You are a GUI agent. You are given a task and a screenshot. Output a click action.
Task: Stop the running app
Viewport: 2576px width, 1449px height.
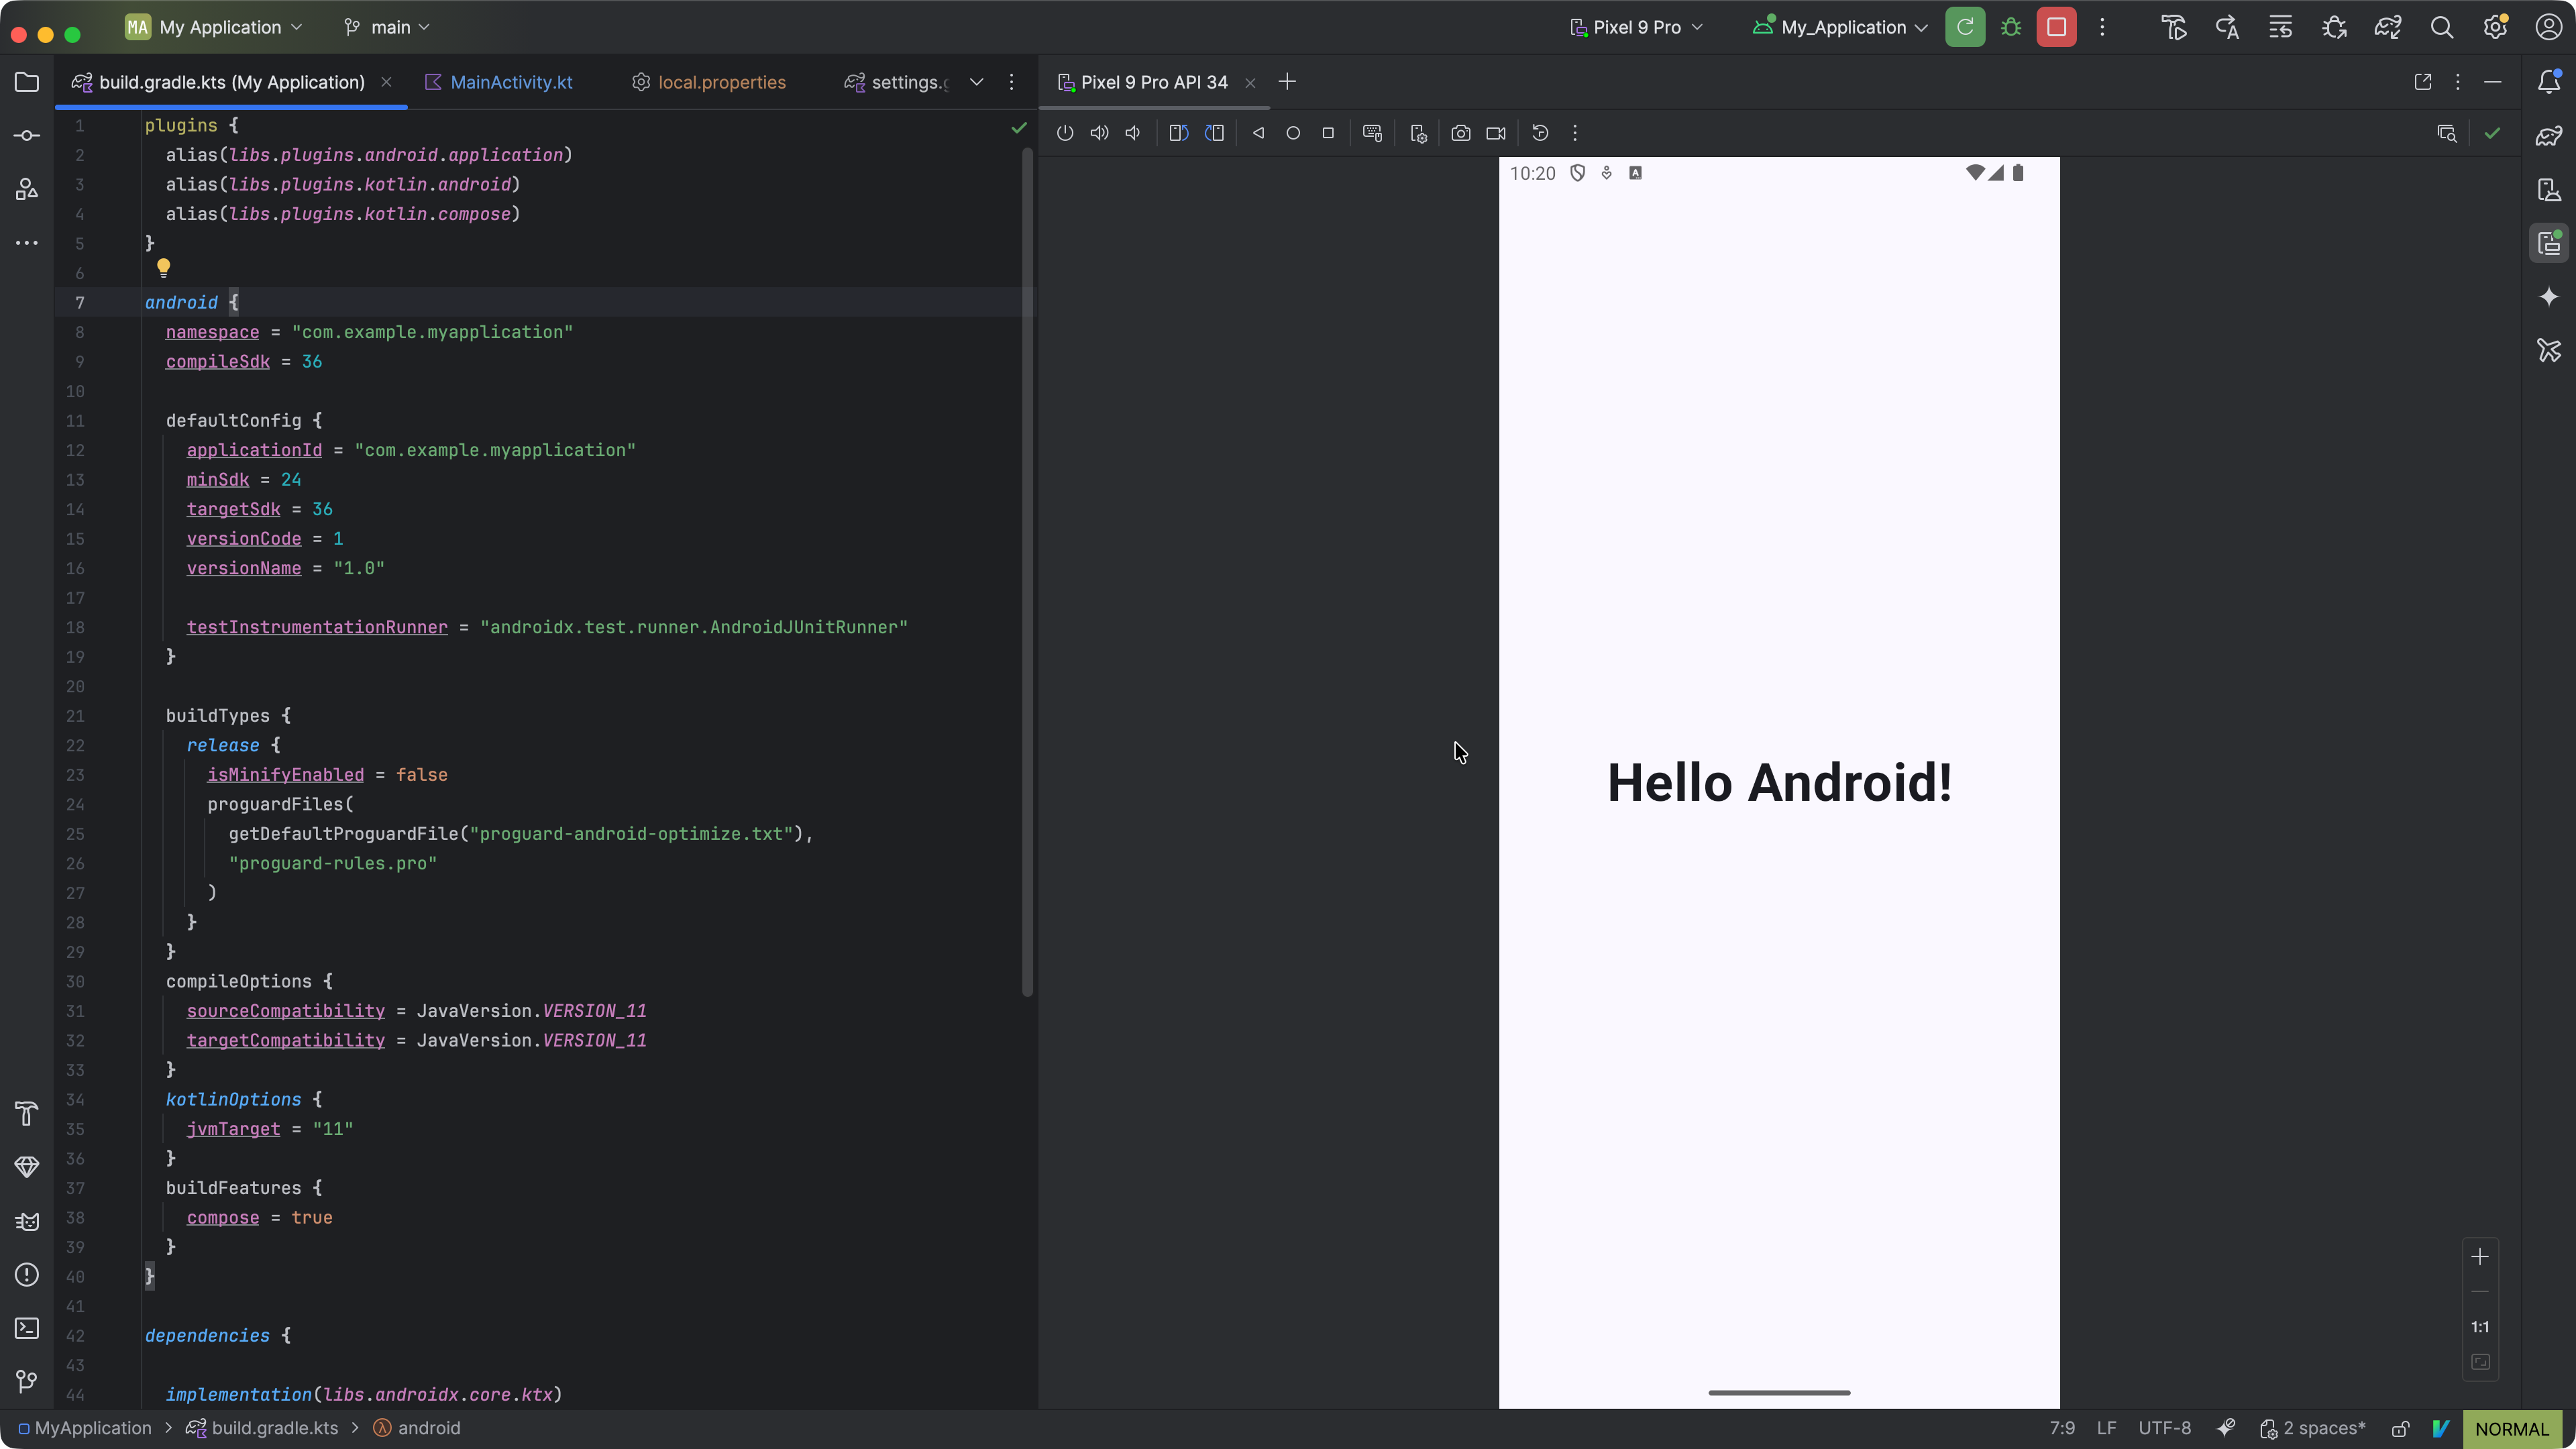click(2056, 27)
